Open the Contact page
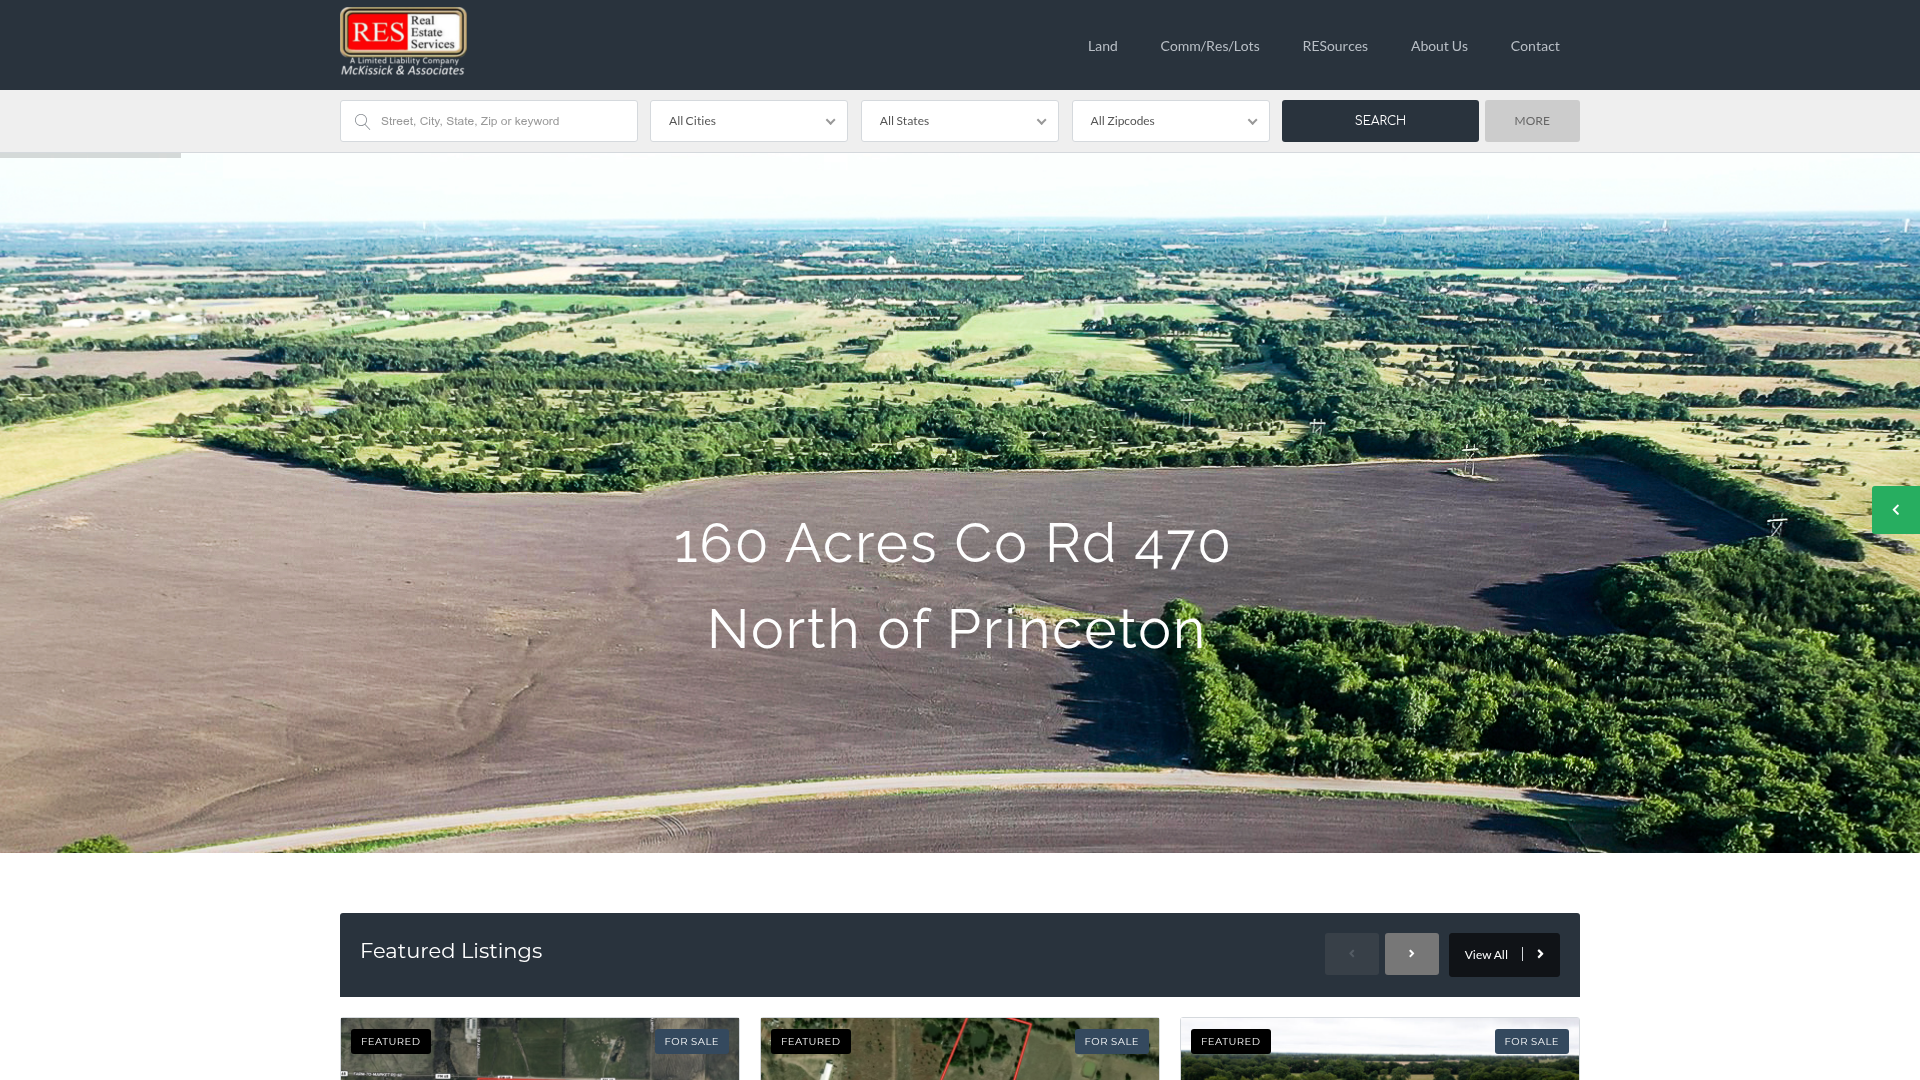Image resolution: width=1920 pixels, height=1080 pixels. [x=1534, y=46]
